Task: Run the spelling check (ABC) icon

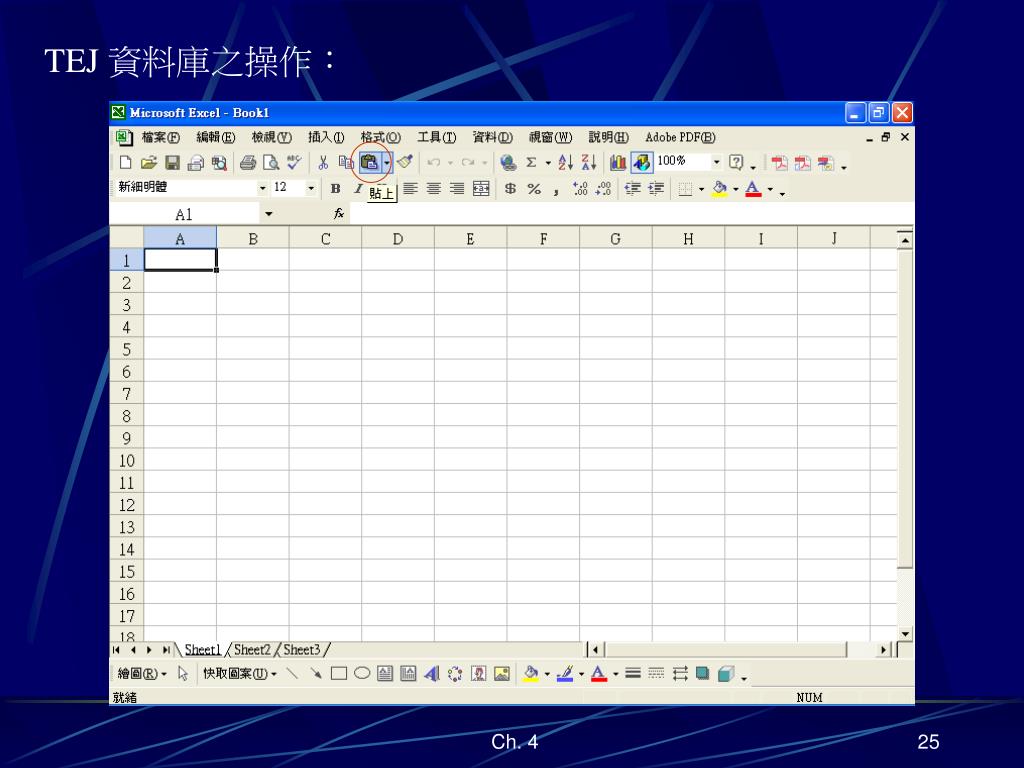Action: (294, 163)
